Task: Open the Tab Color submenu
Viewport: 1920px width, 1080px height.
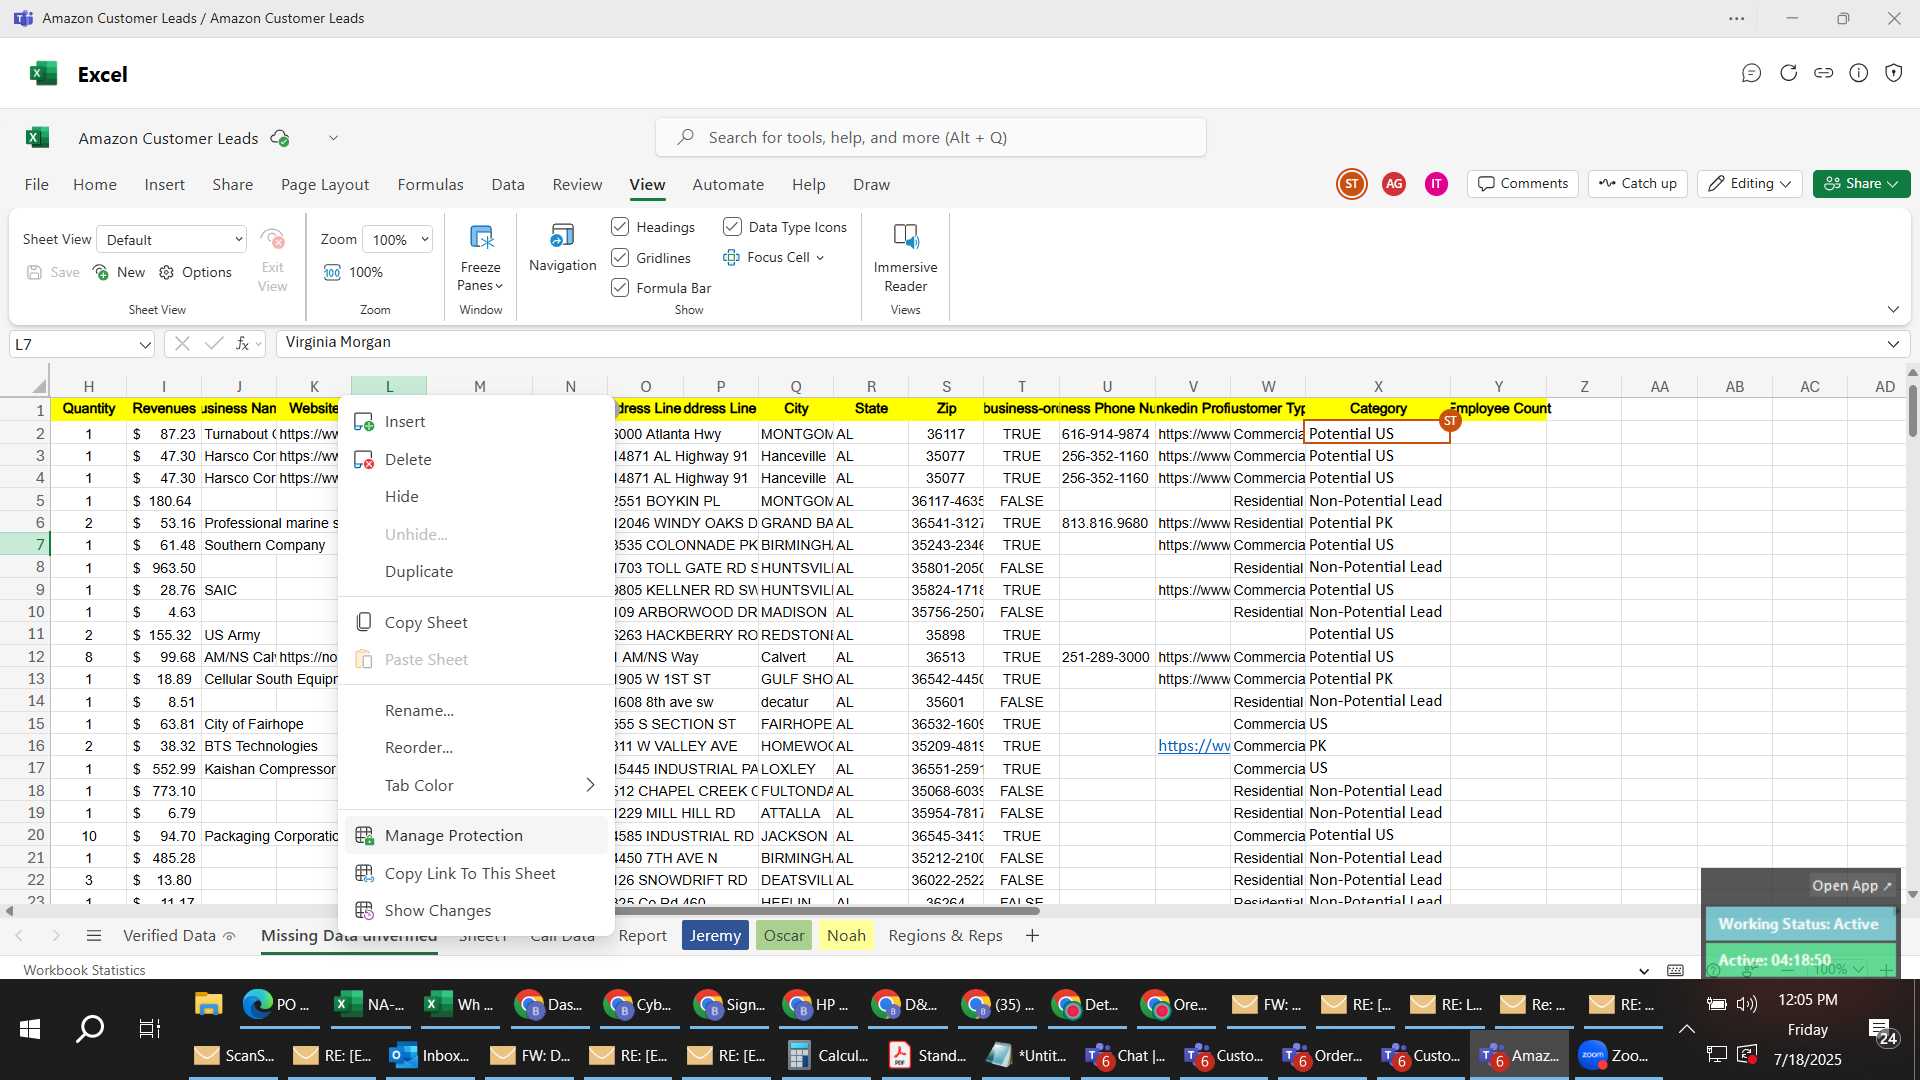Action: 476,785
